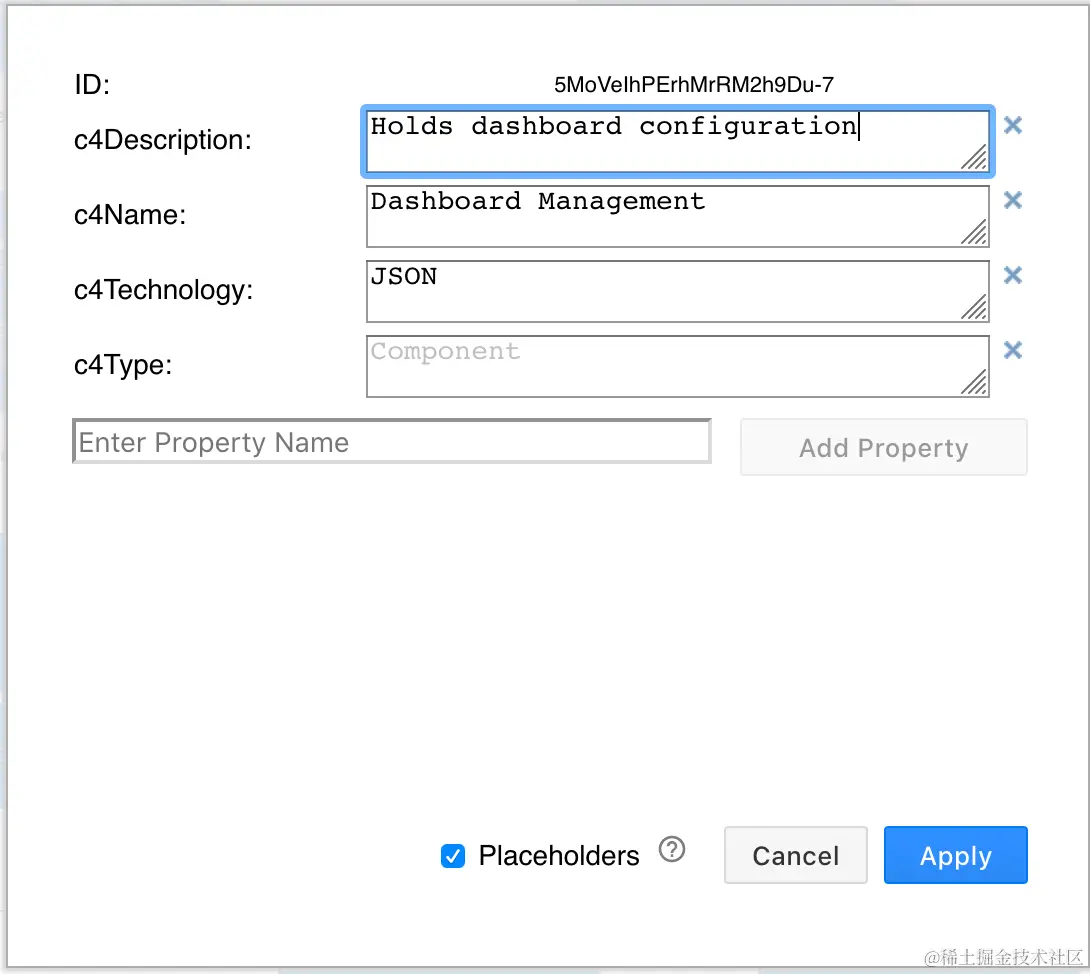Remove the c4Type property with its X icon
The image size is (1090, 974).
(1013, 350)
